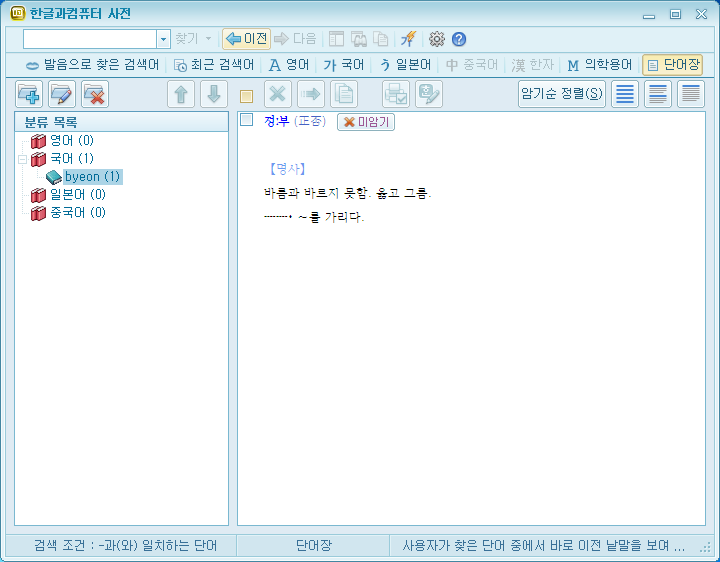Click the memorization test pencil icon
Viewport: 720px width, 562px height.
(x=429, y=94)
